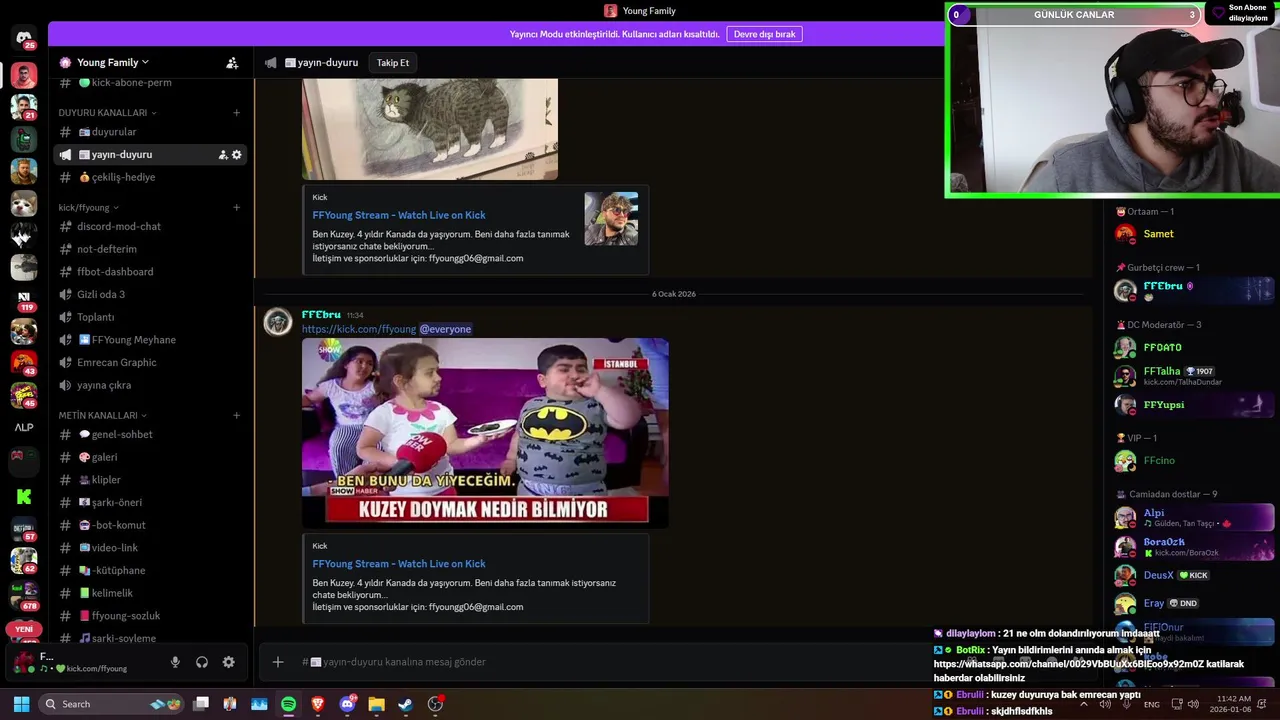Click the Devre dışı bırak button

(x=765, y=34)
